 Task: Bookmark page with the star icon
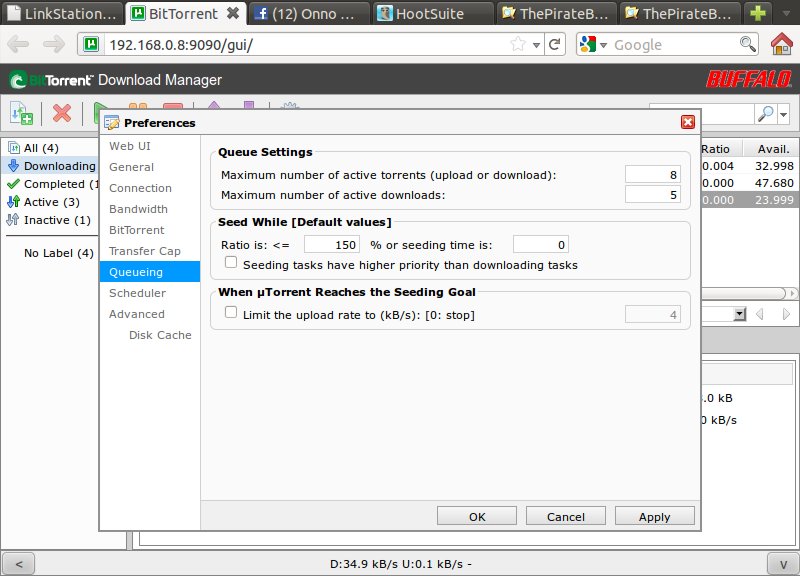point(518,45)
